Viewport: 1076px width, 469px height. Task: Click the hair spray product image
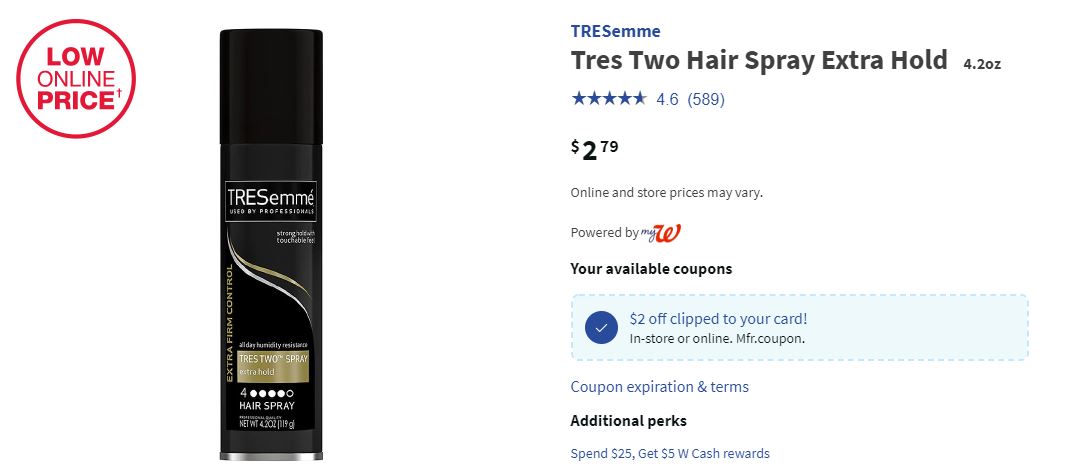pyautogui.click(x=271, y=244)
